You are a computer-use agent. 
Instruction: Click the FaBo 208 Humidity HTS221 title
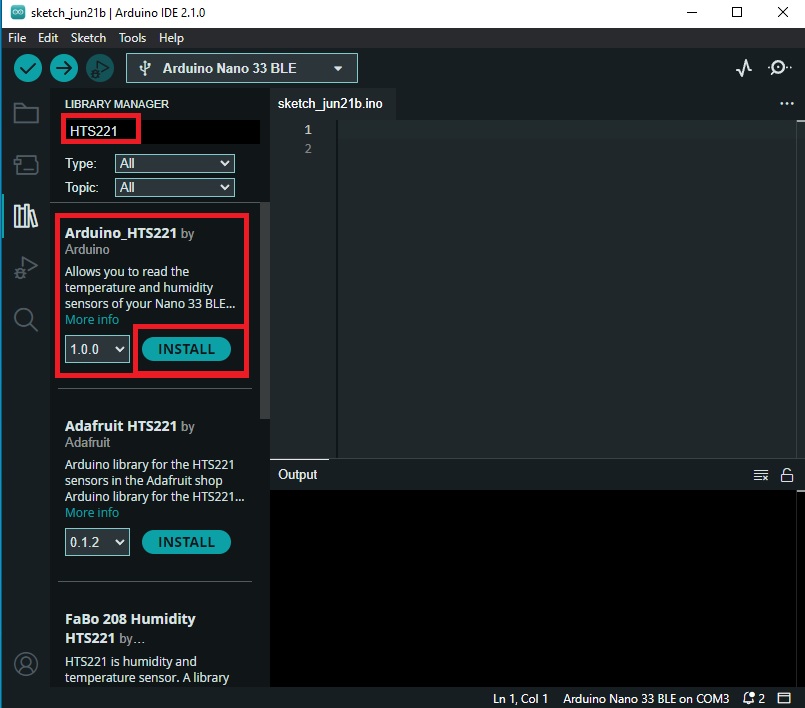pyautogui.click(x=130, y=628)
